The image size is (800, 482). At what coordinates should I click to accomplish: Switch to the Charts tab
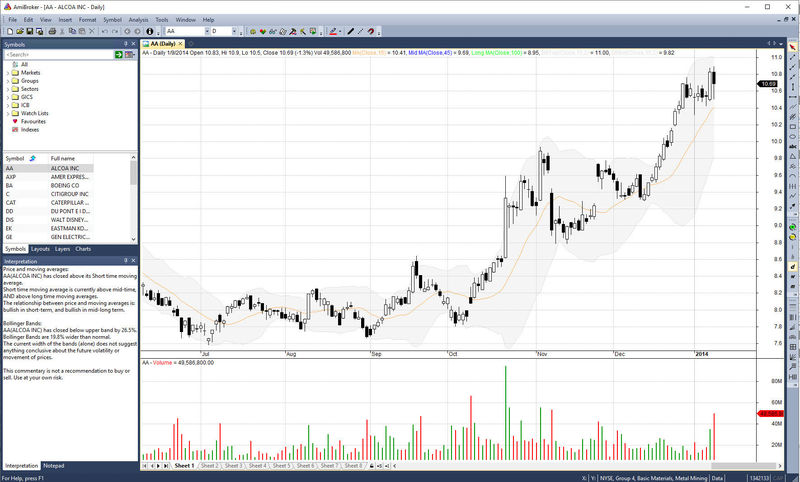click(x=83, y=249)
